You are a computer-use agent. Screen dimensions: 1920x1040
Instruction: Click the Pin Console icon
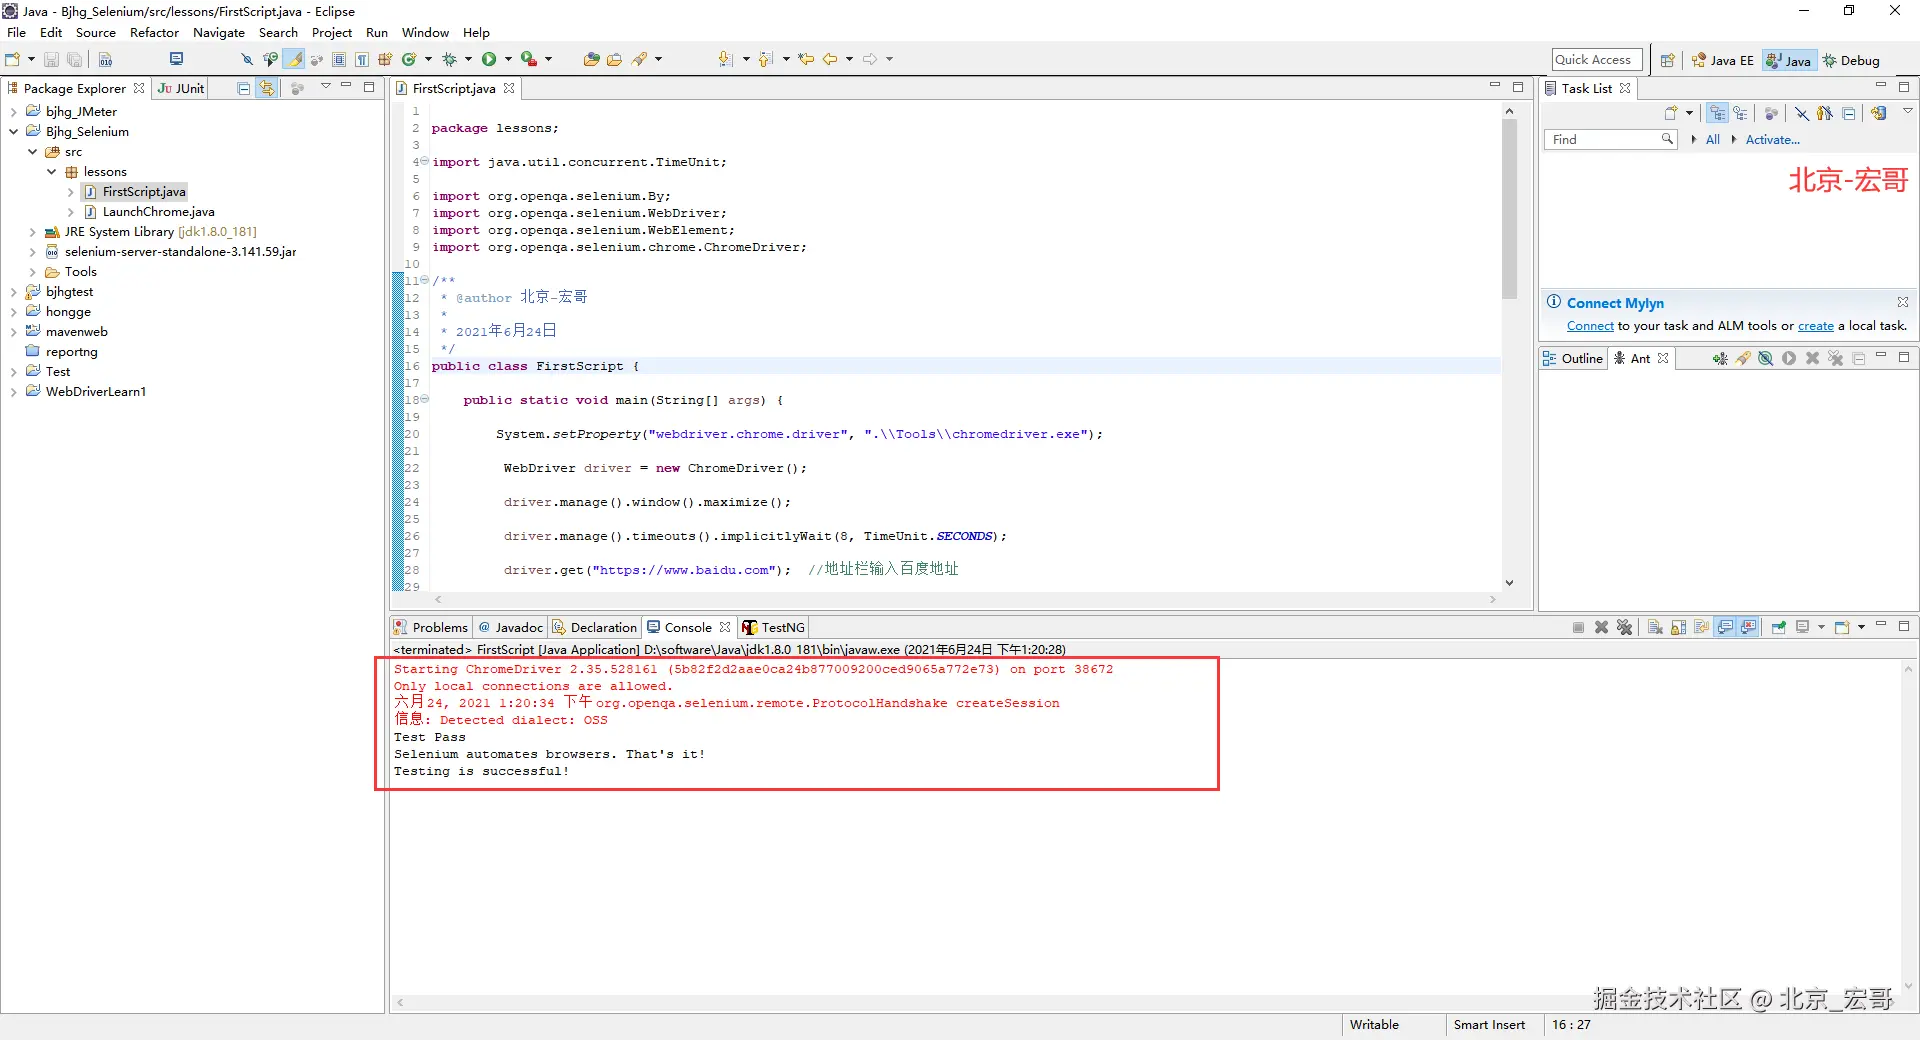click(1779, 627)
